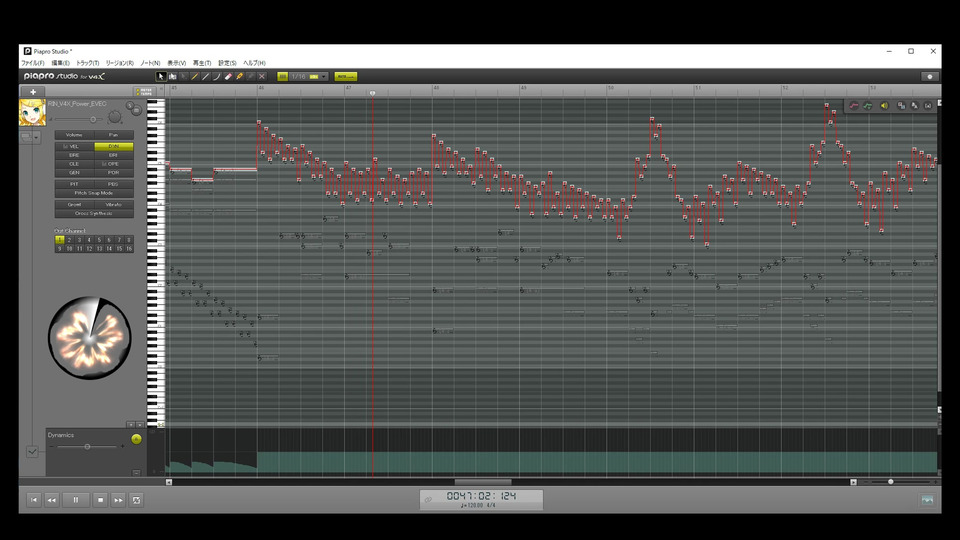Adjust the Dynamics slider
The height and width of the screenshot is (540, 960).
click(87, 447)
